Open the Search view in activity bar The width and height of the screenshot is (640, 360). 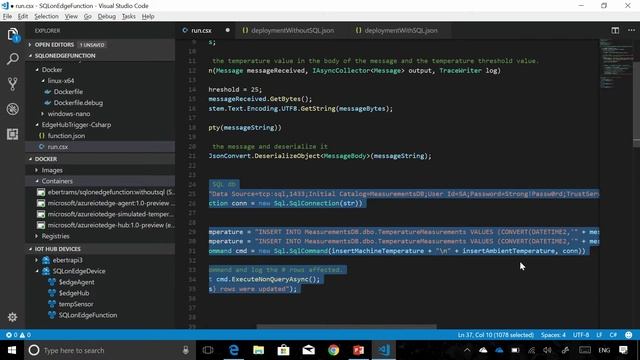pyautogui.click(x=13, y=59)
